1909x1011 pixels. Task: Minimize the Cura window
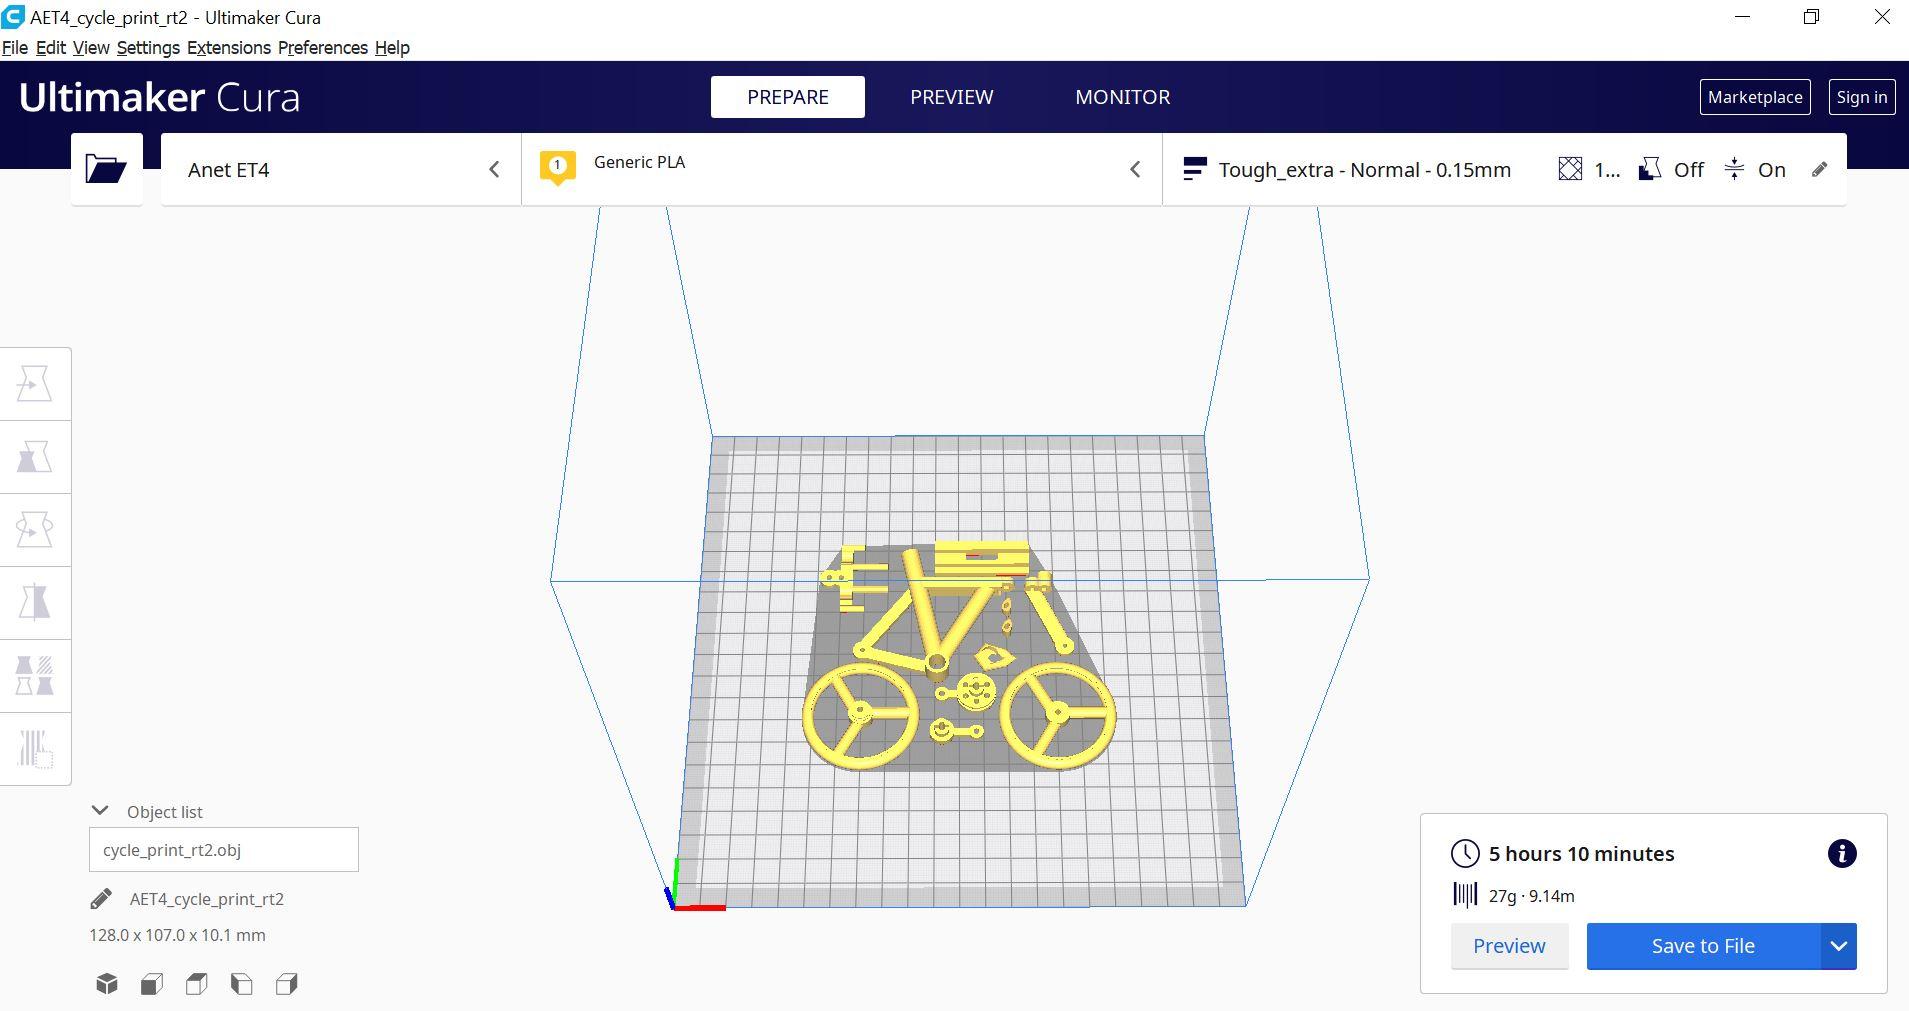point(1743,17)
